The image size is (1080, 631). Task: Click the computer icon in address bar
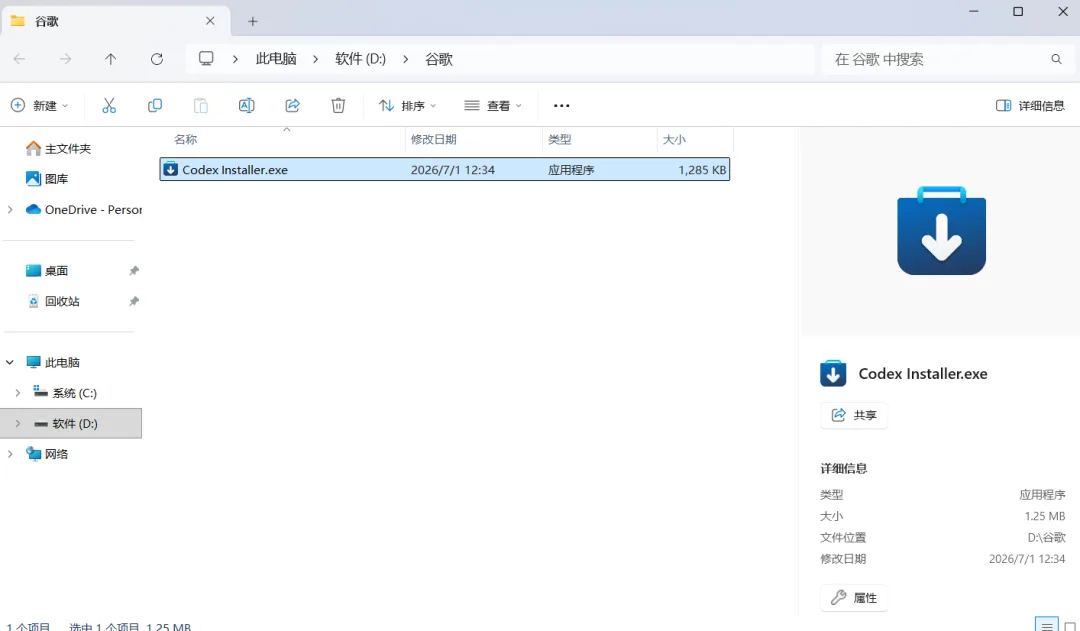206,59
